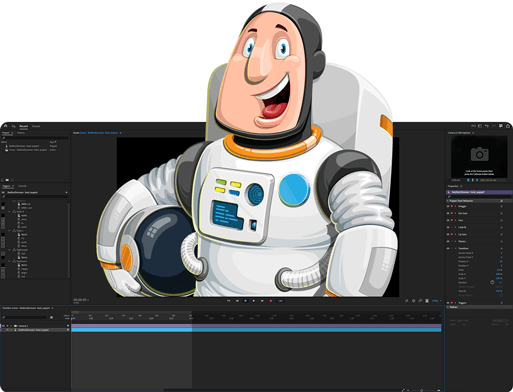513x392 pixels.
Task: Click the red Record button
Action: (x=271, y=301)
